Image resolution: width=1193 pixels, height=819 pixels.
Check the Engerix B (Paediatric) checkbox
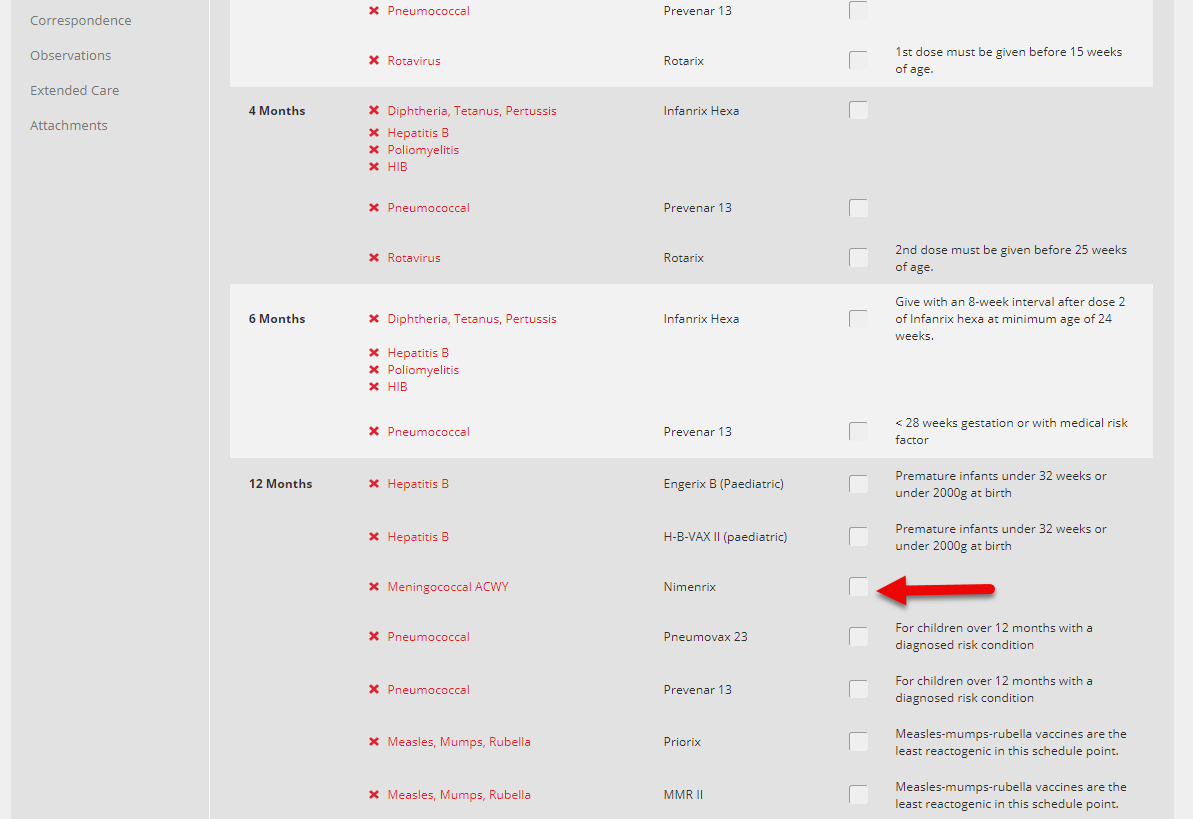[x=858, y=484]
